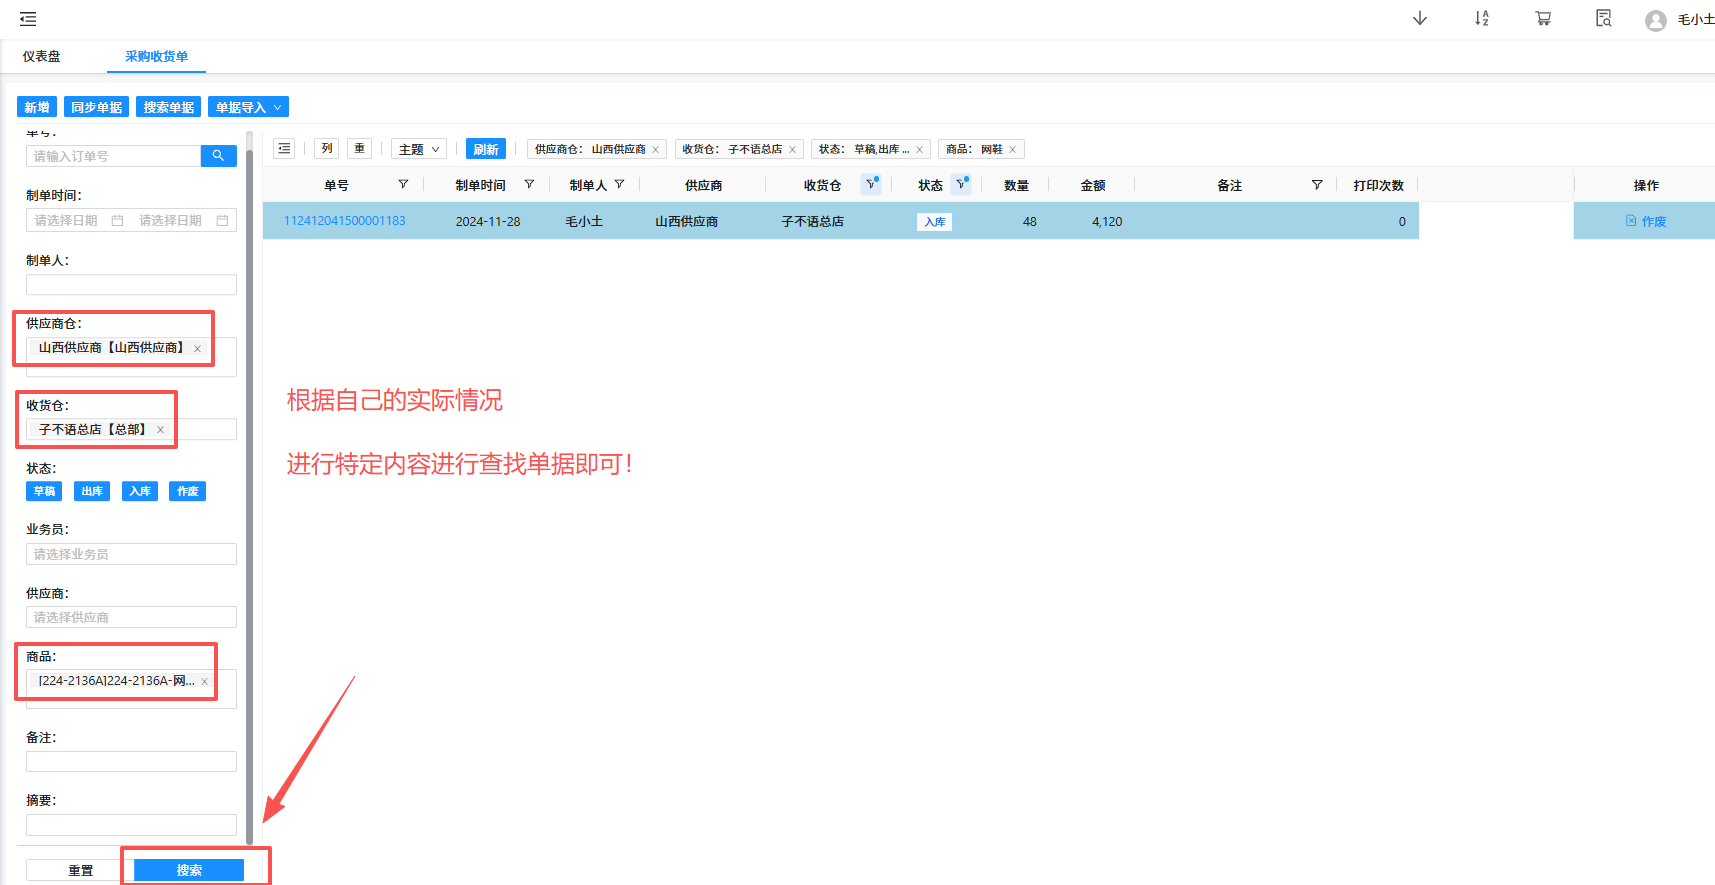Viewport: 1715px width, 885px height.
Task: Collapse the sidebar with the hamburger menu icon
Action: pos(28,19)
